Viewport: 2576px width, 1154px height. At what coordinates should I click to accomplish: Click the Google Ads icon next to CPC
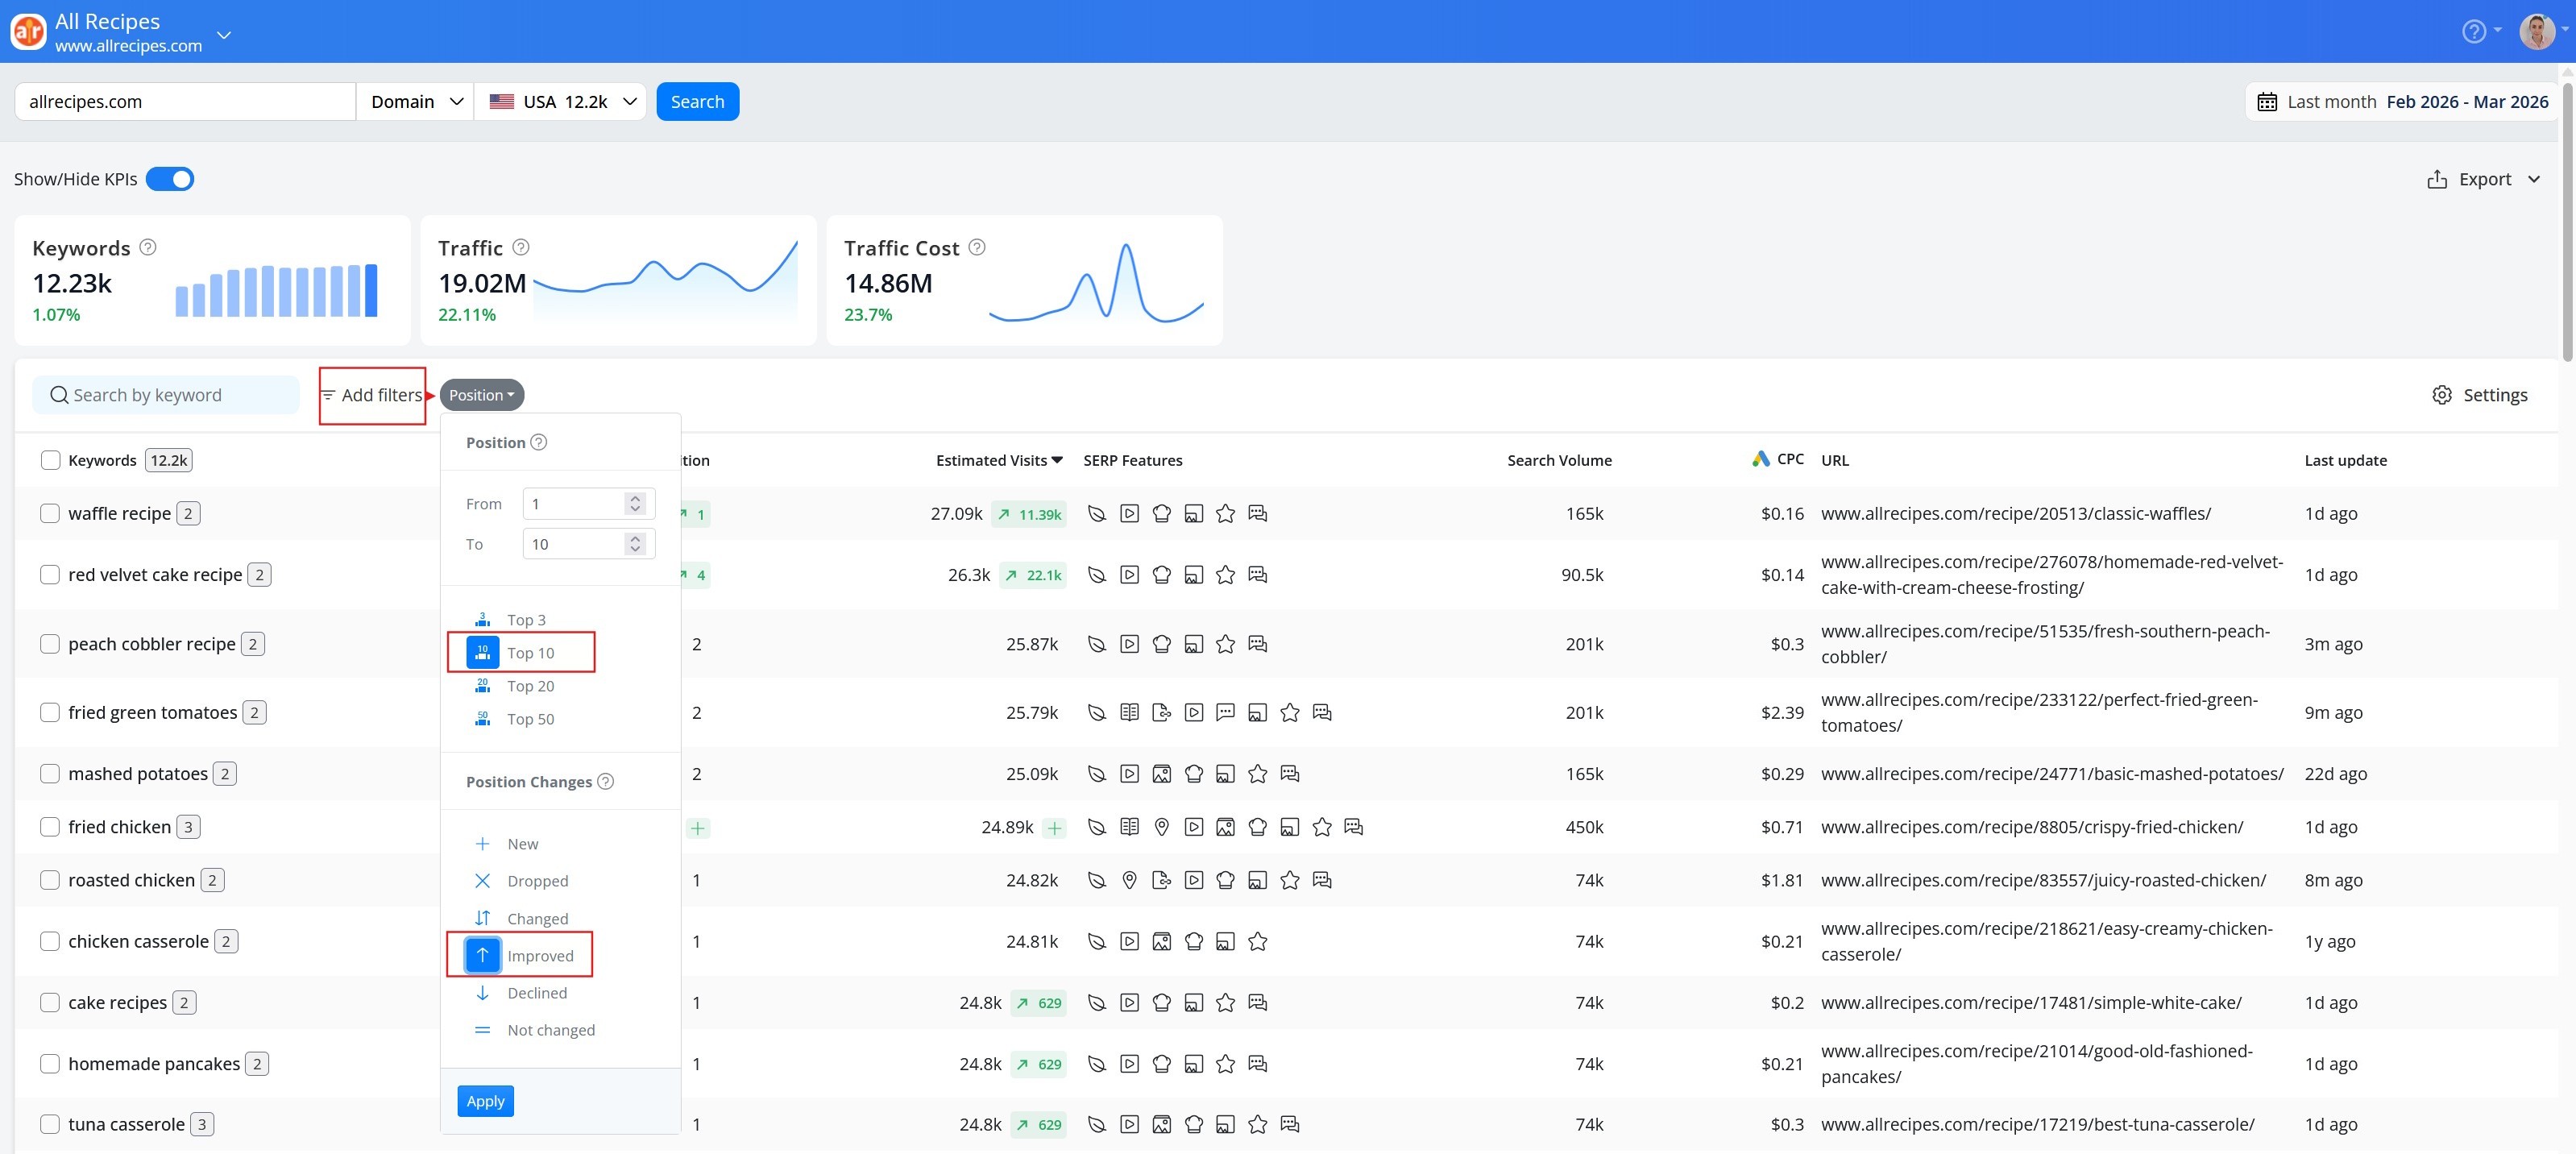tap(1761, 459)
